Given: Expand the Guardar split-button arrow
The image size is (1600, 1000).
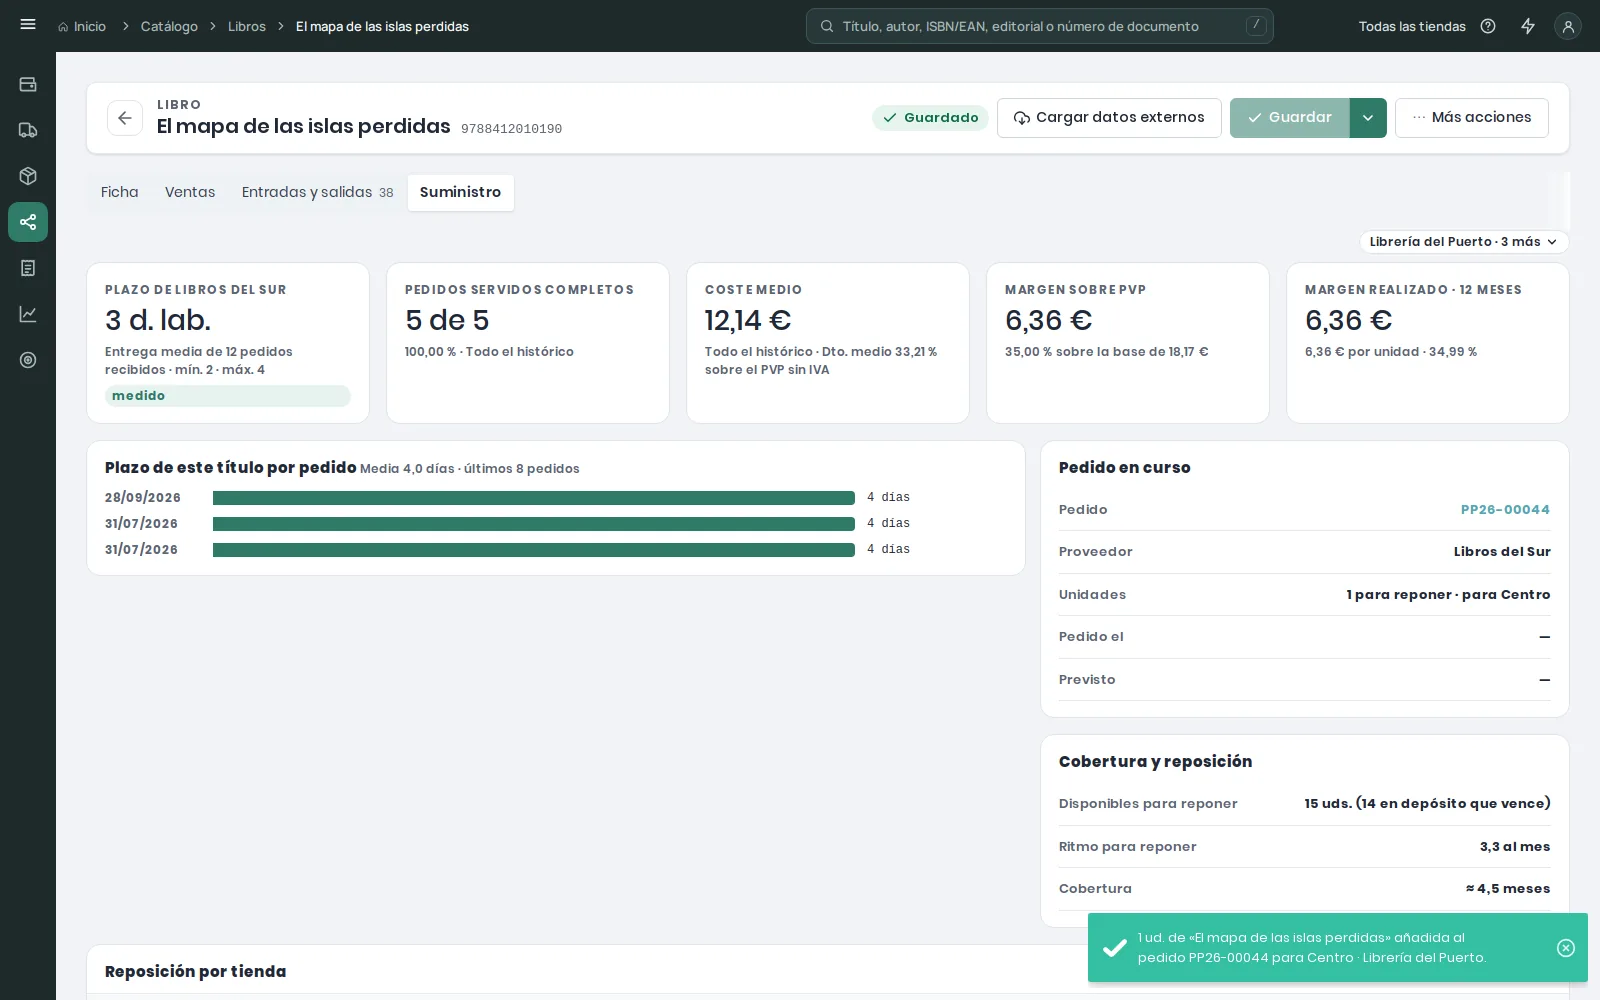Looking at the screenshot, I should (x=1368, y=118).
